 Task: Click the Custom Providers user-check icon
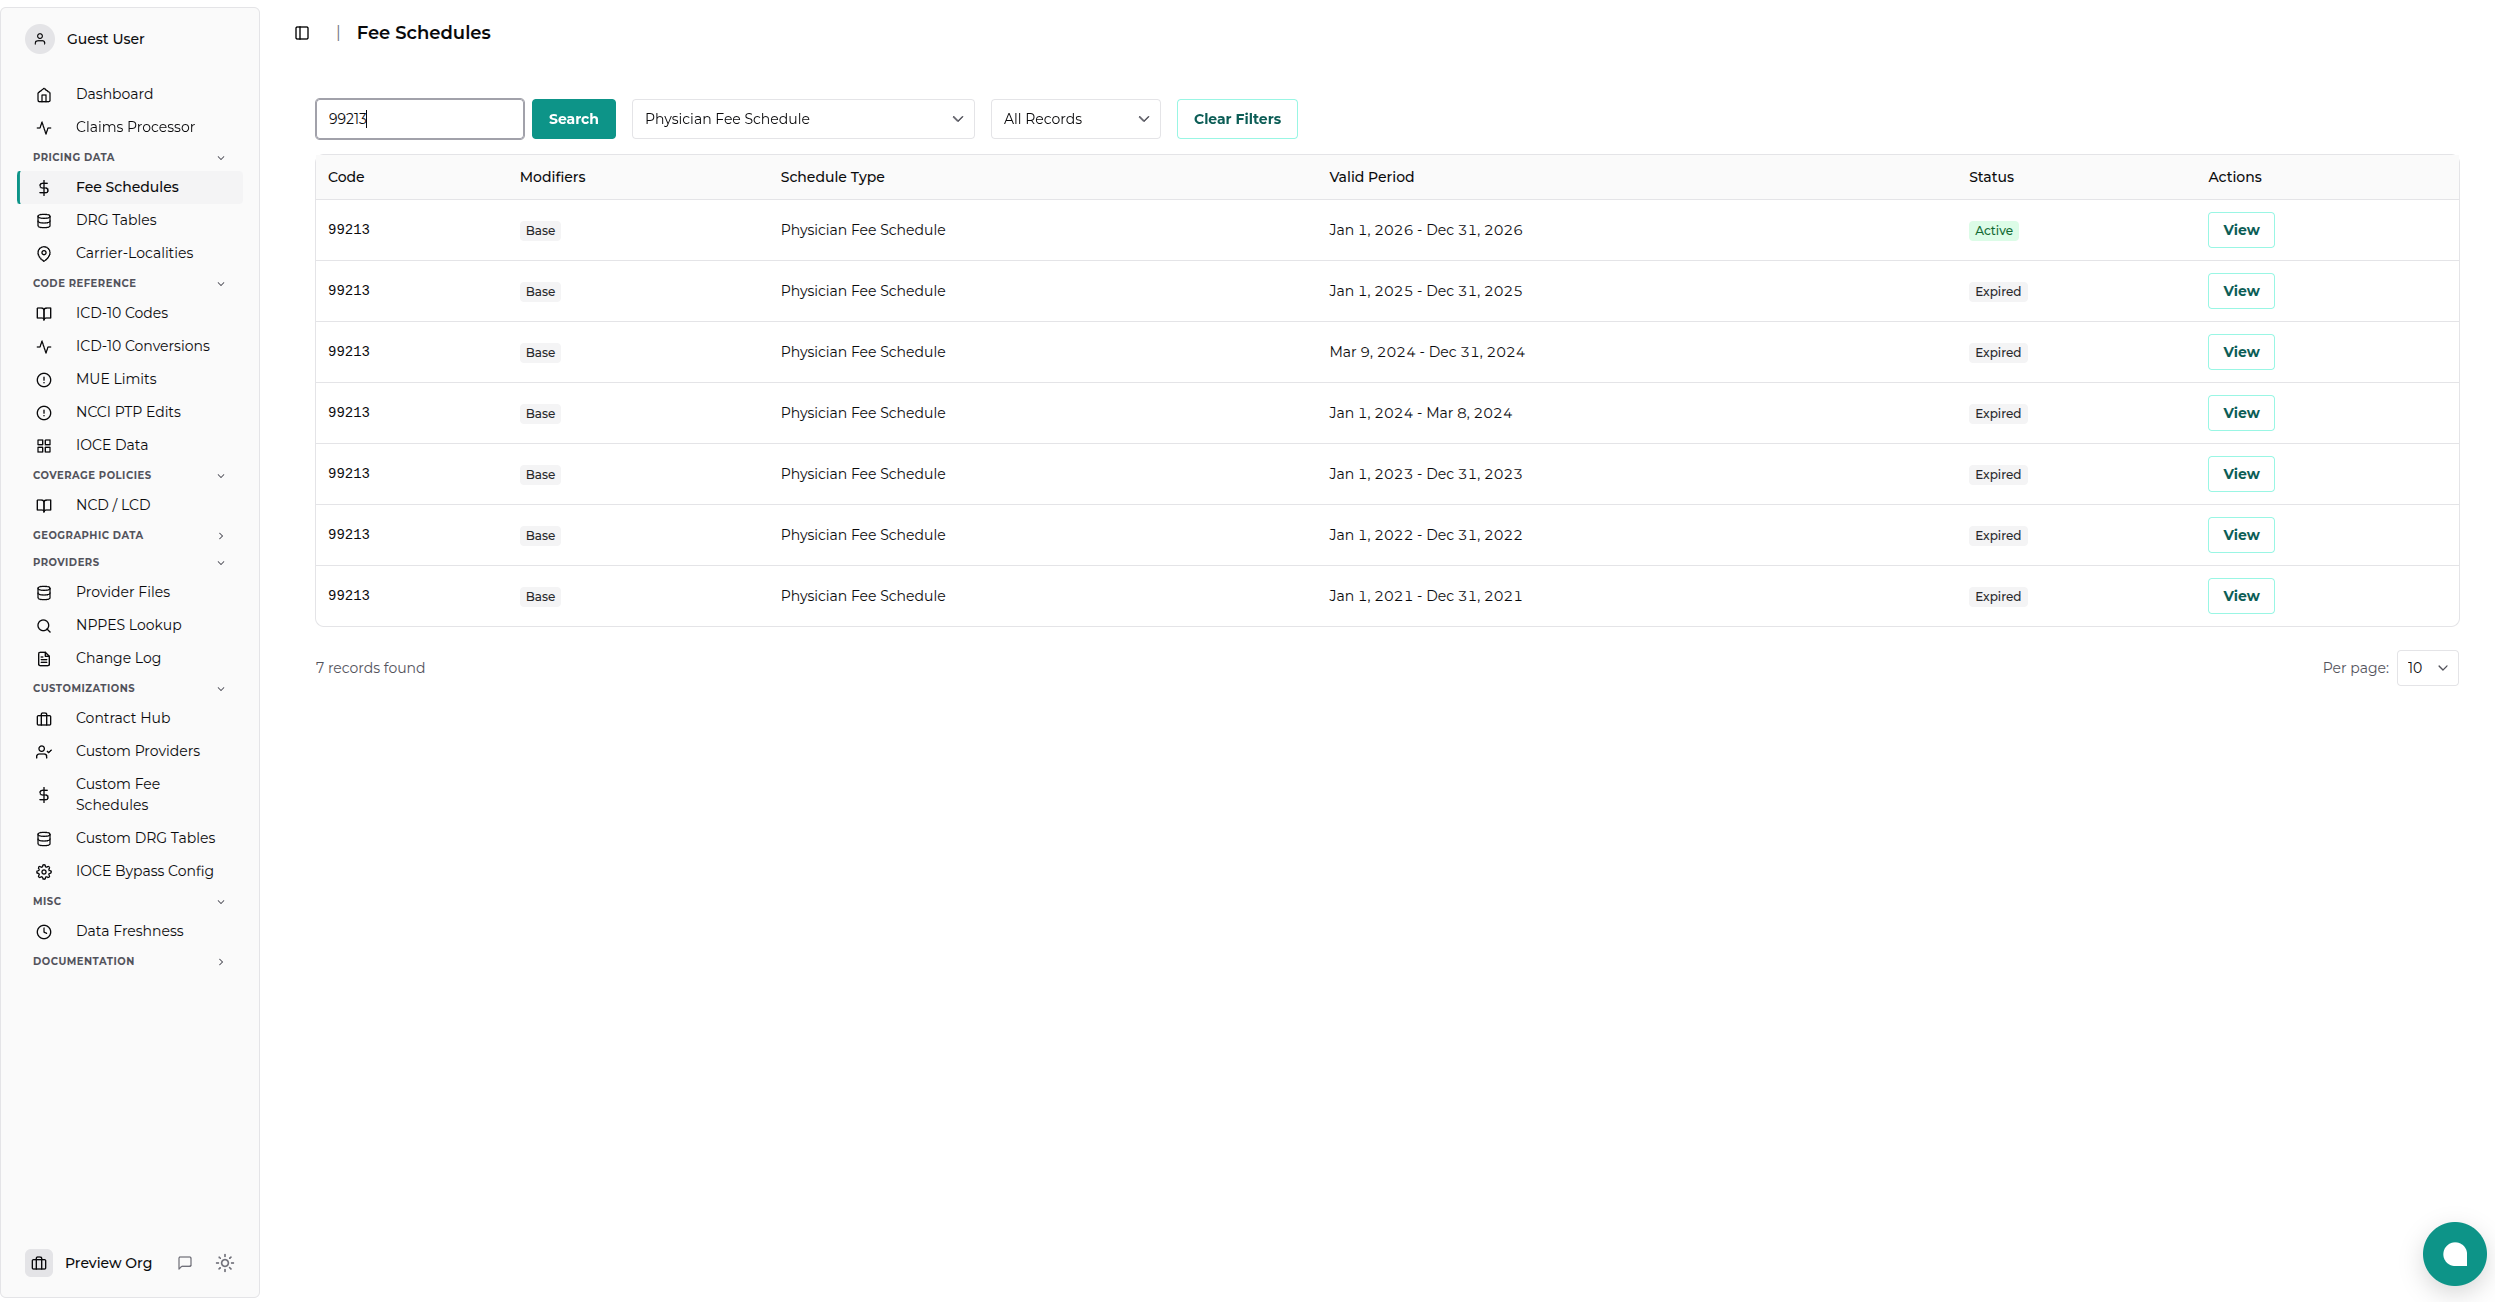(x=44, y=752)
